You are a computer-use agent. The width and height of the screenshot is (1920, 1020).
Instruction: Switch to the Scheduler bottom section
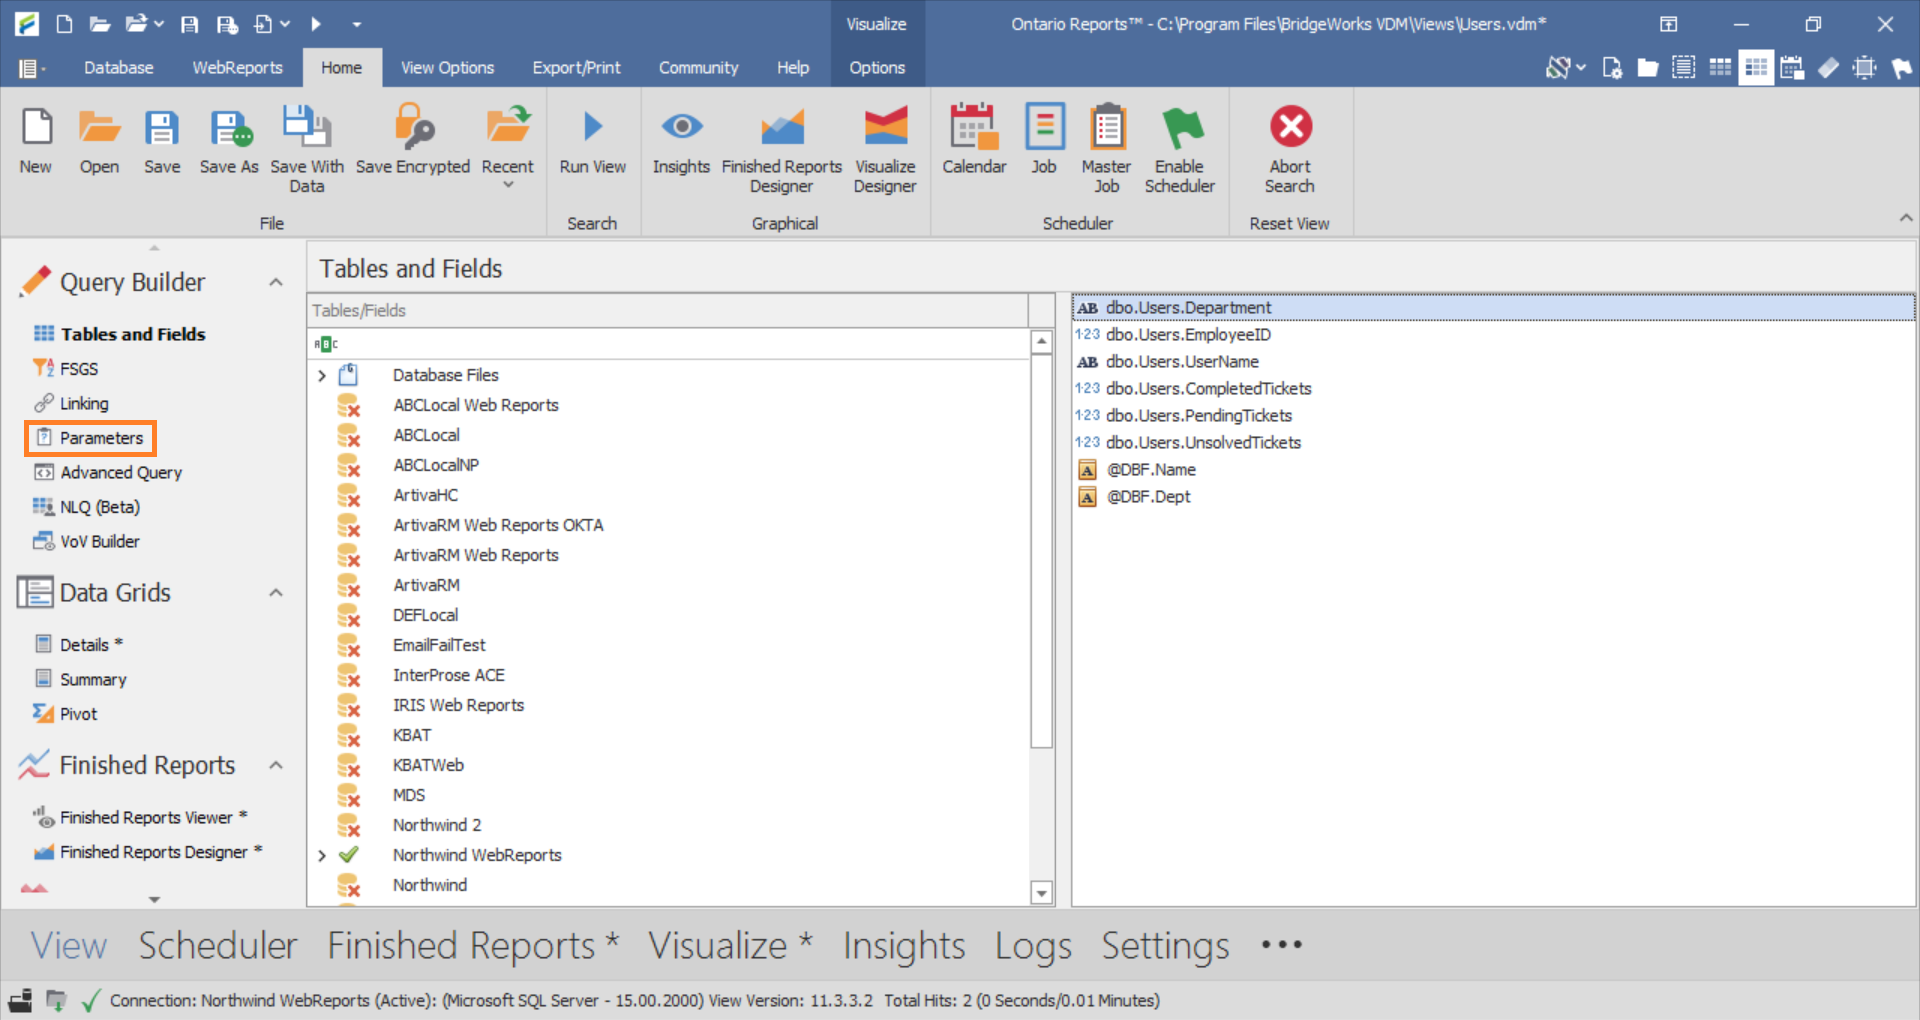[217, 945]
